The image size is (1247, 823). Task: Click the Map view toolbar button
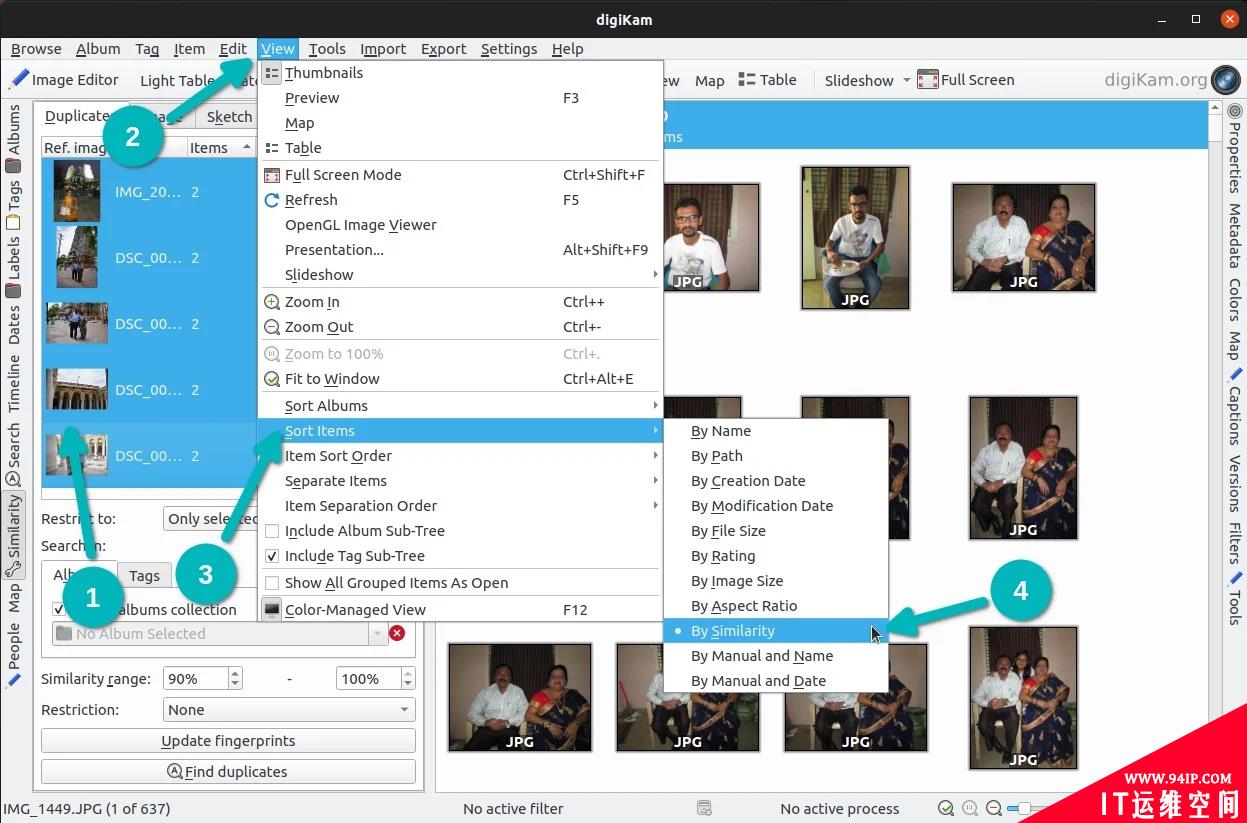[710, 80]
